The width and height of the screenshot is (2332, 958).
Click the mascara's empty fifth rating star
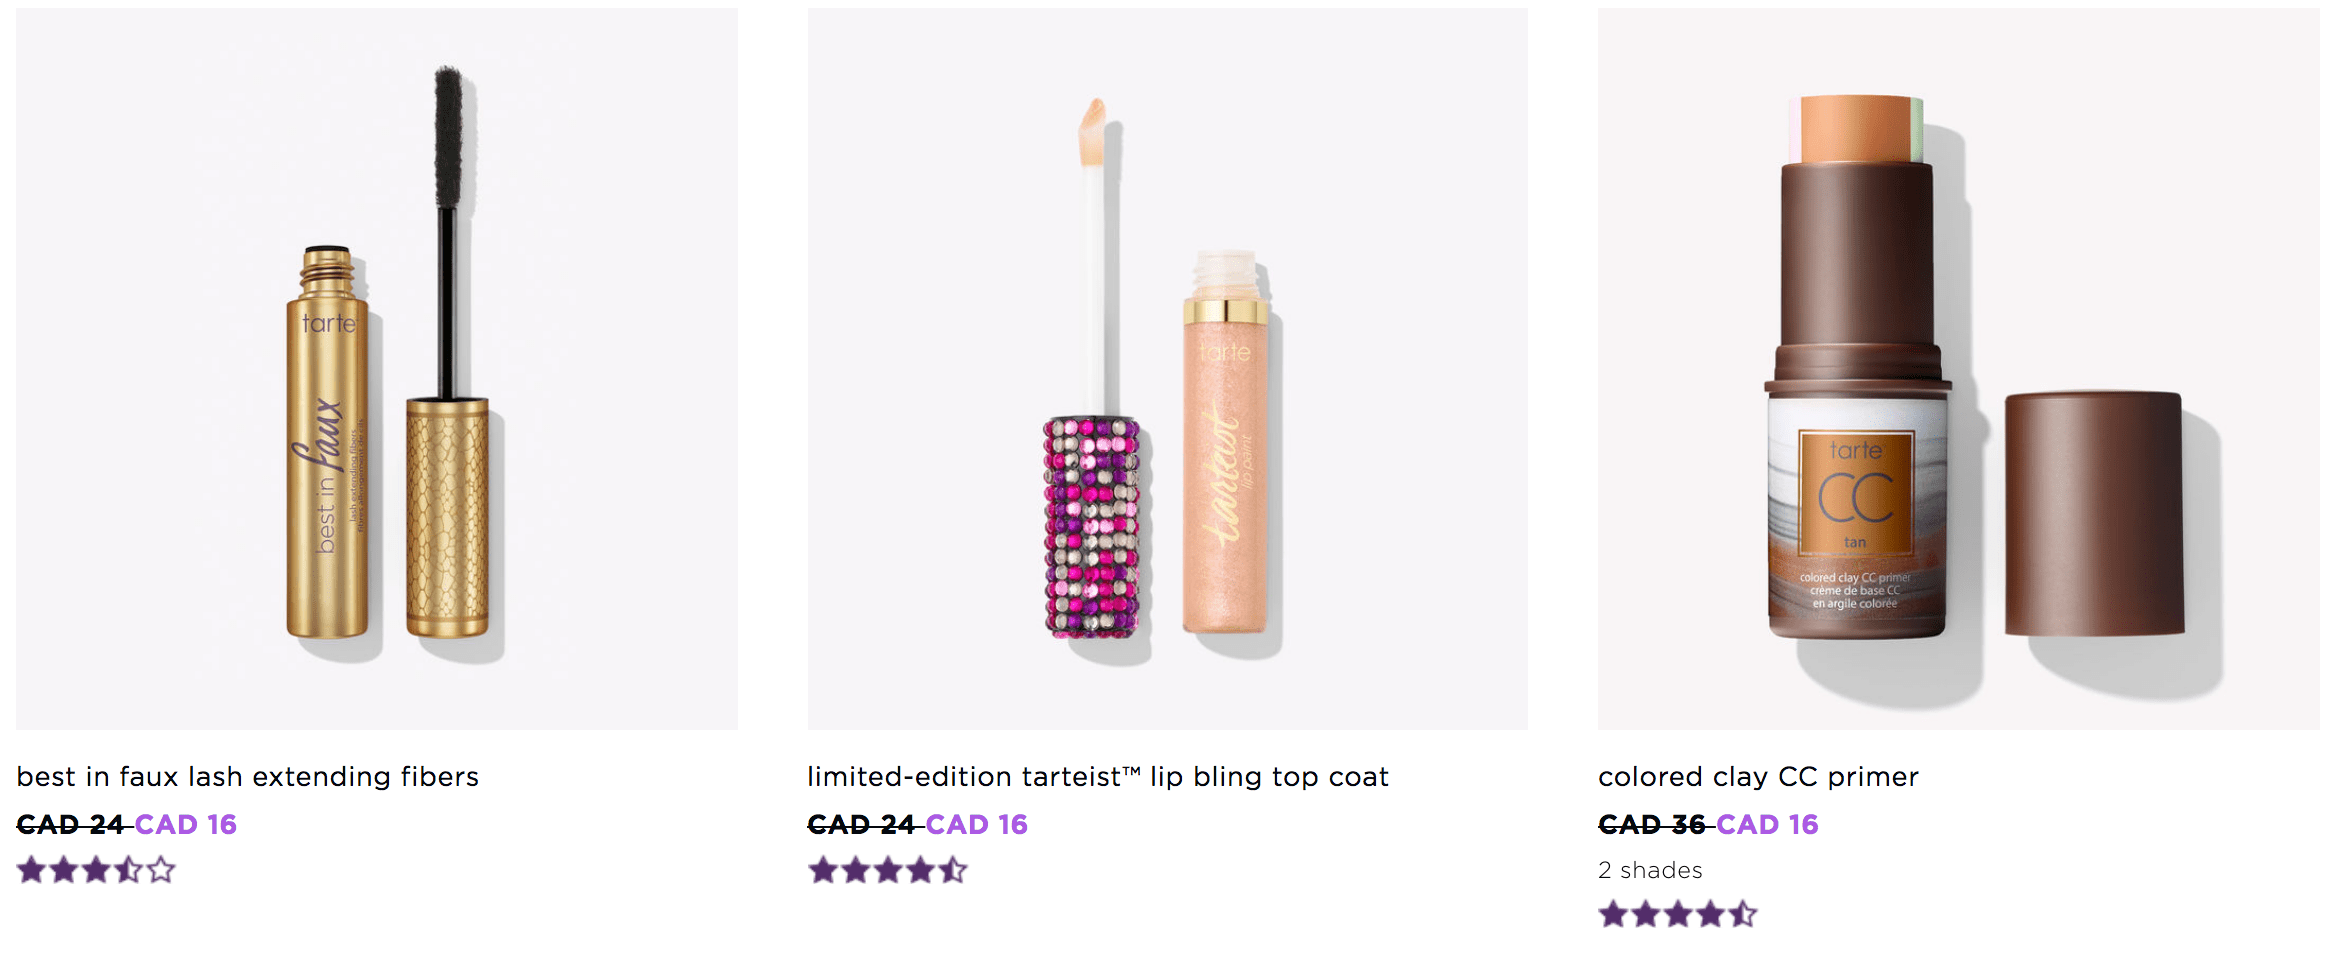pyautogui.click(x=161, y=870)
